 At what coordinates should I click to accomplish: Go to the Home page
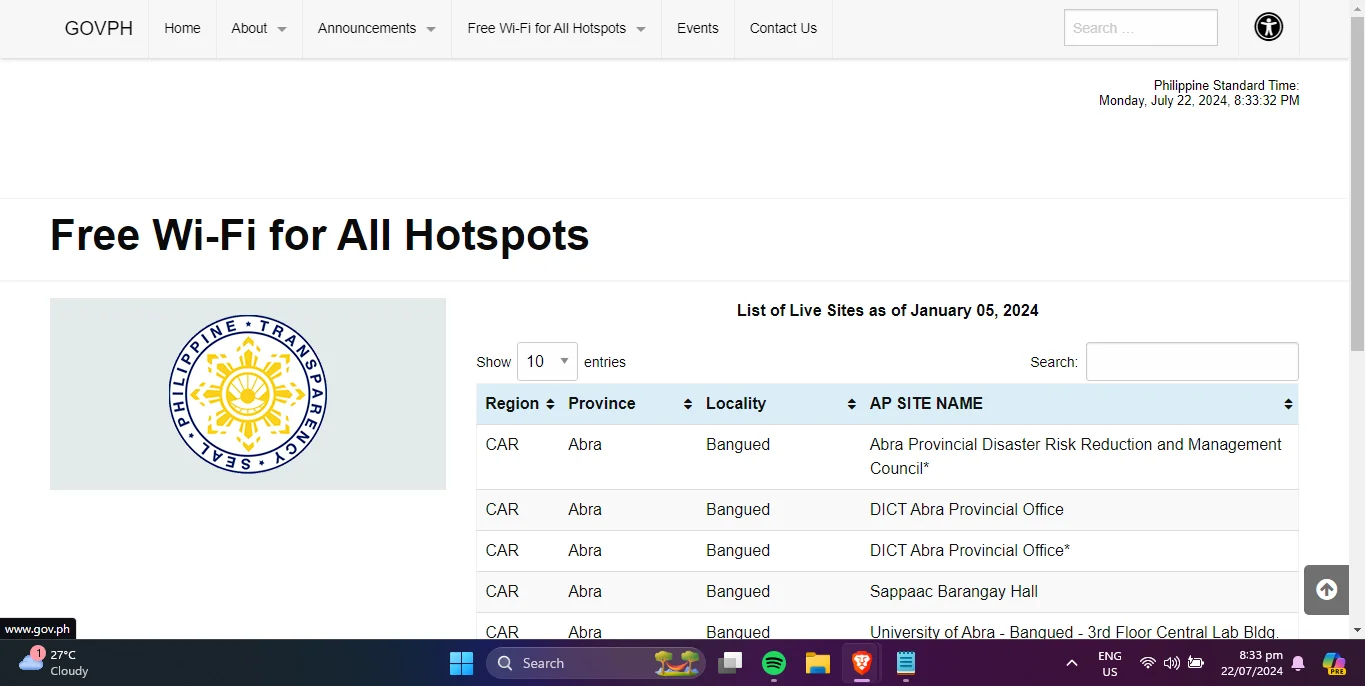pyautogui.click(x=182, y=28)
